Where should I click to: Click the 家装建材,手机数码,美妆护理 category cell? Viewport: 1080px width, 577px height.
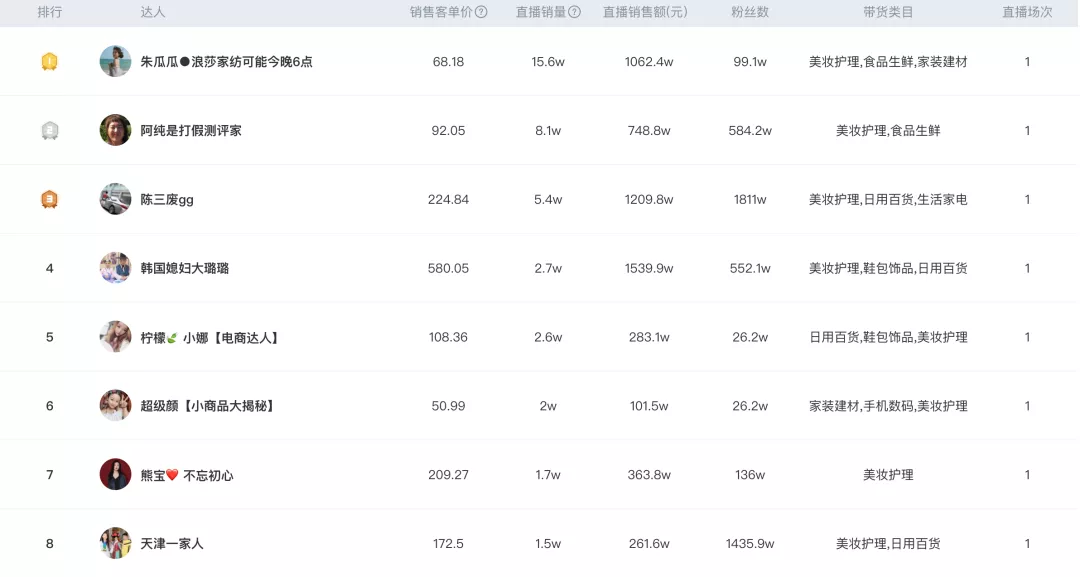(x=888, y=406)
